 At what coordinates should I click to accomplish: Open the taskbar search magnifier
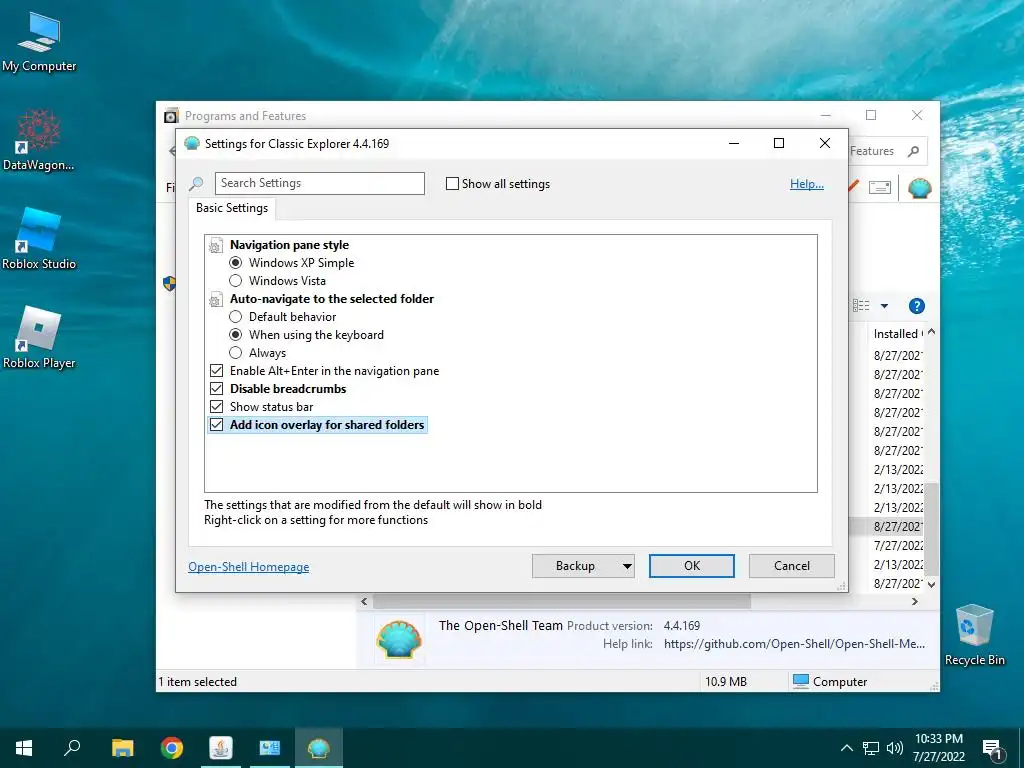72,748
